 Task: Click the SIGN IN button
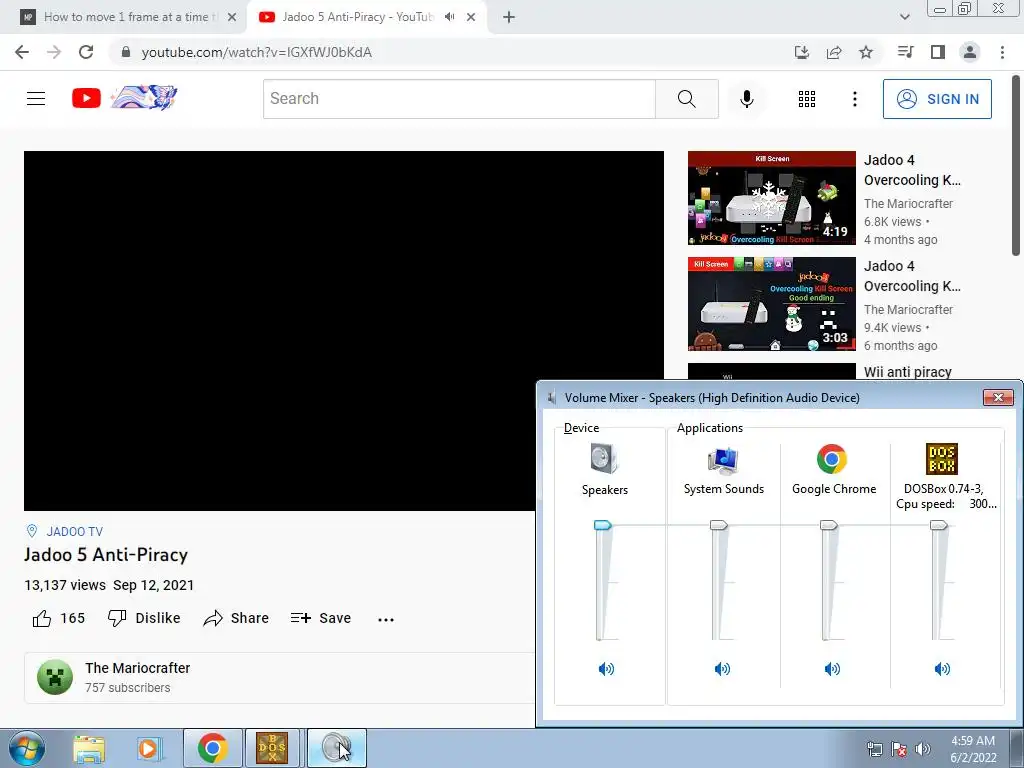coord(937,99)
